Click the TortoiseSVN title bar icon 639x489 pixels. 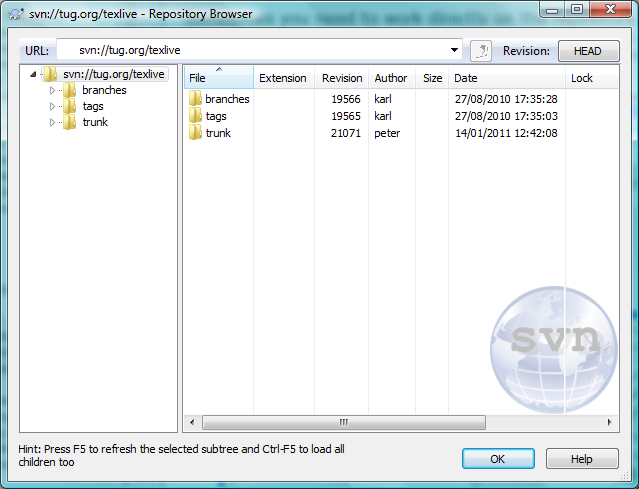[16, 14]
